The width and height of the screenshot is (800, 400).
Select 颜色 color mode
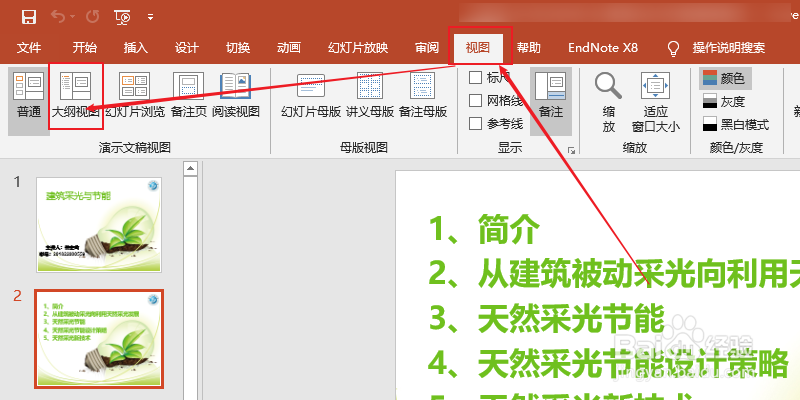(x=725, y=79)
